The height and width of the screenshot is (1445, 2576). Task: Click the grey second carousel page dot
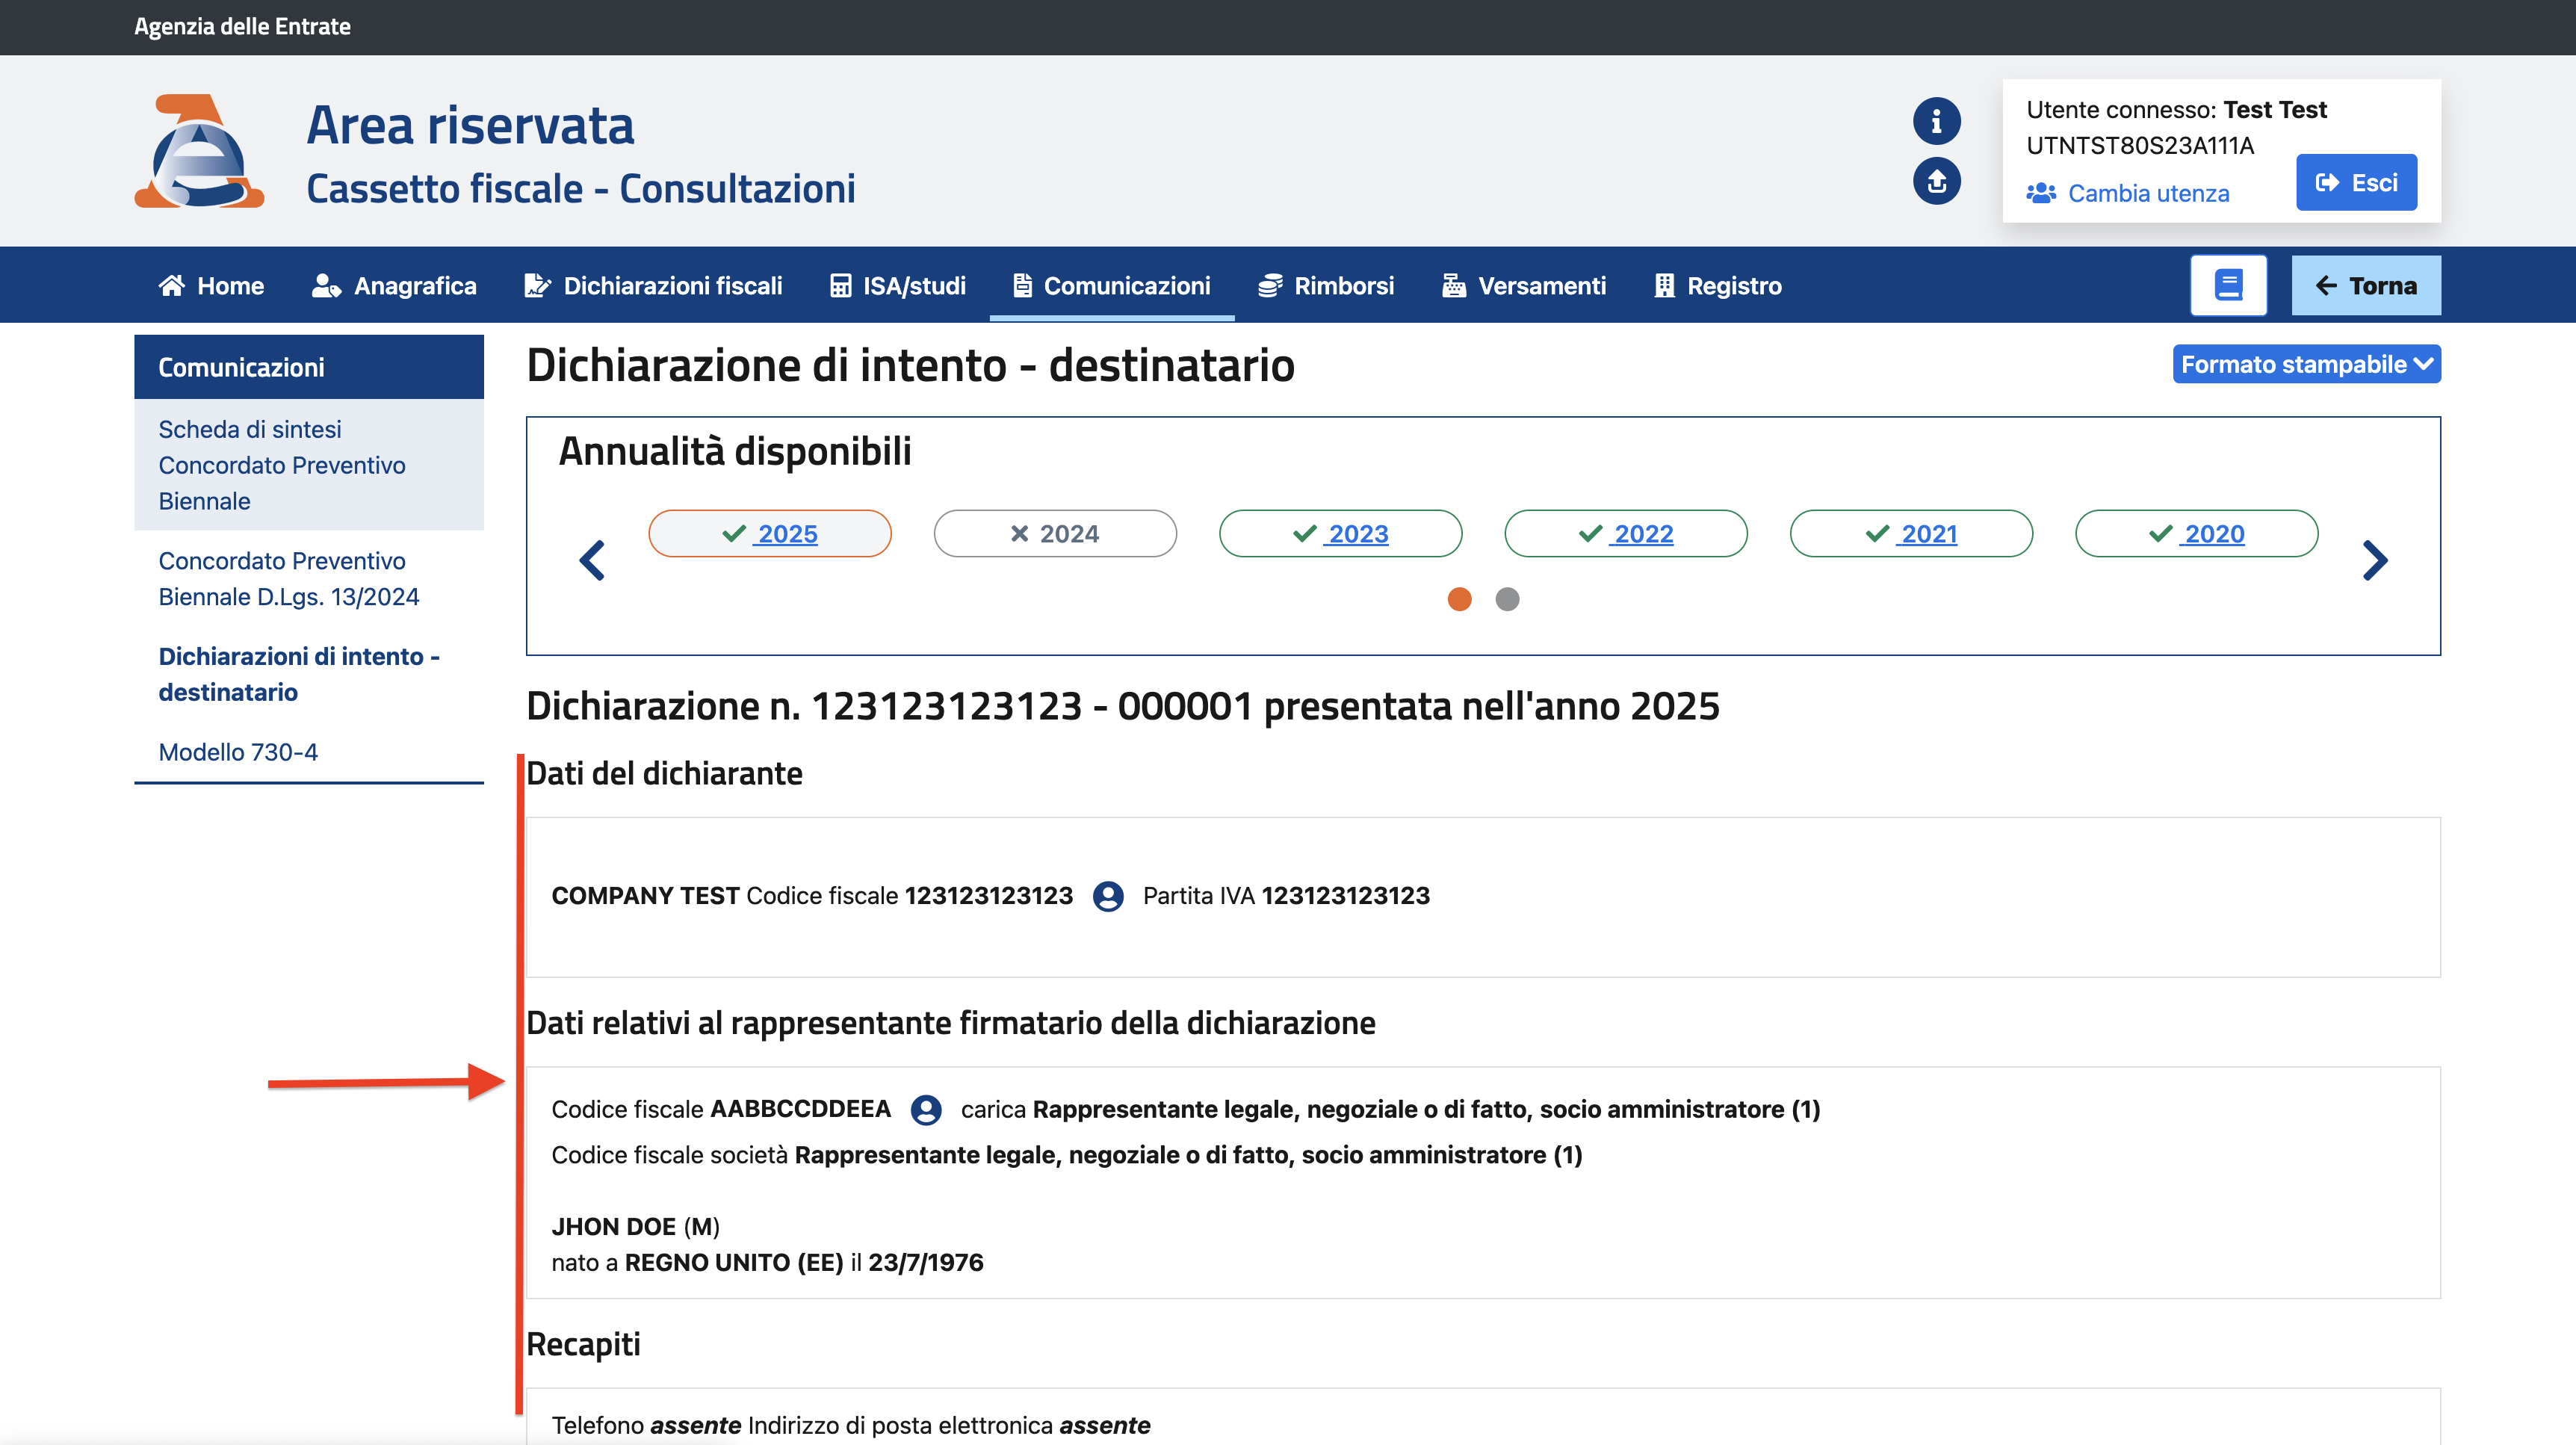coord(1507,599)
